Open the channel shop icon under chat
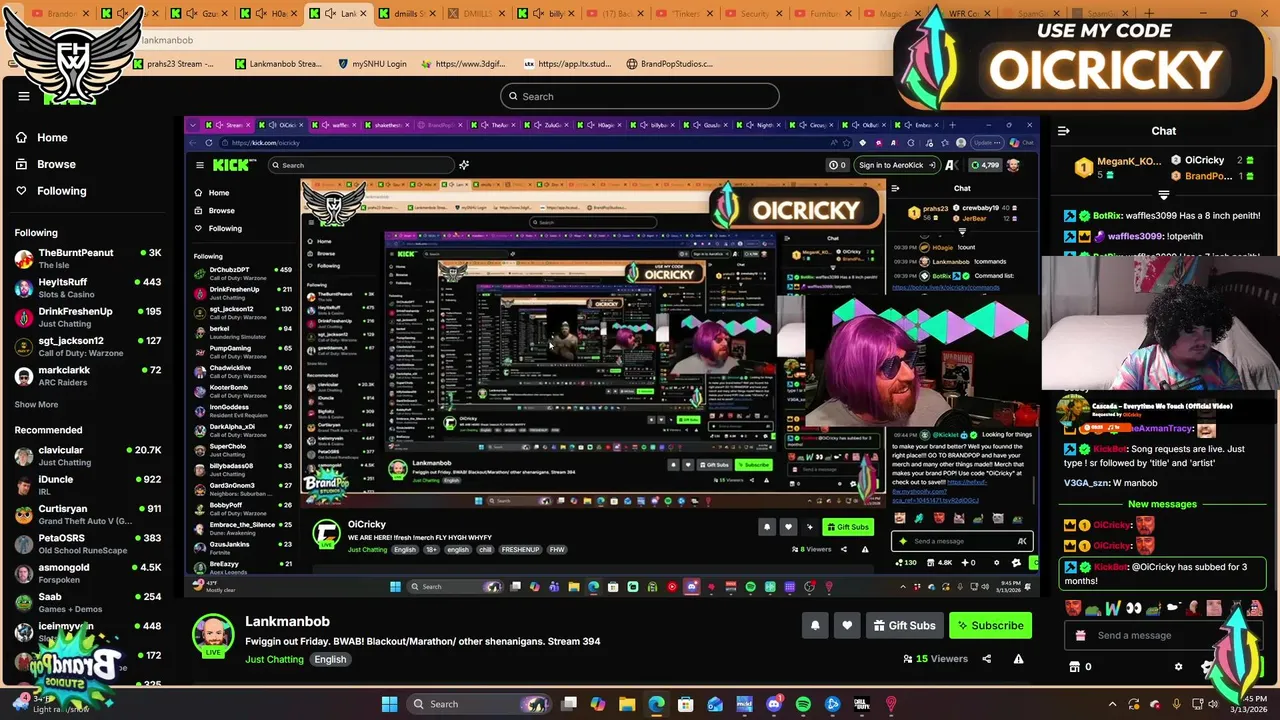1280x720 pixels. click(1075, 667)
